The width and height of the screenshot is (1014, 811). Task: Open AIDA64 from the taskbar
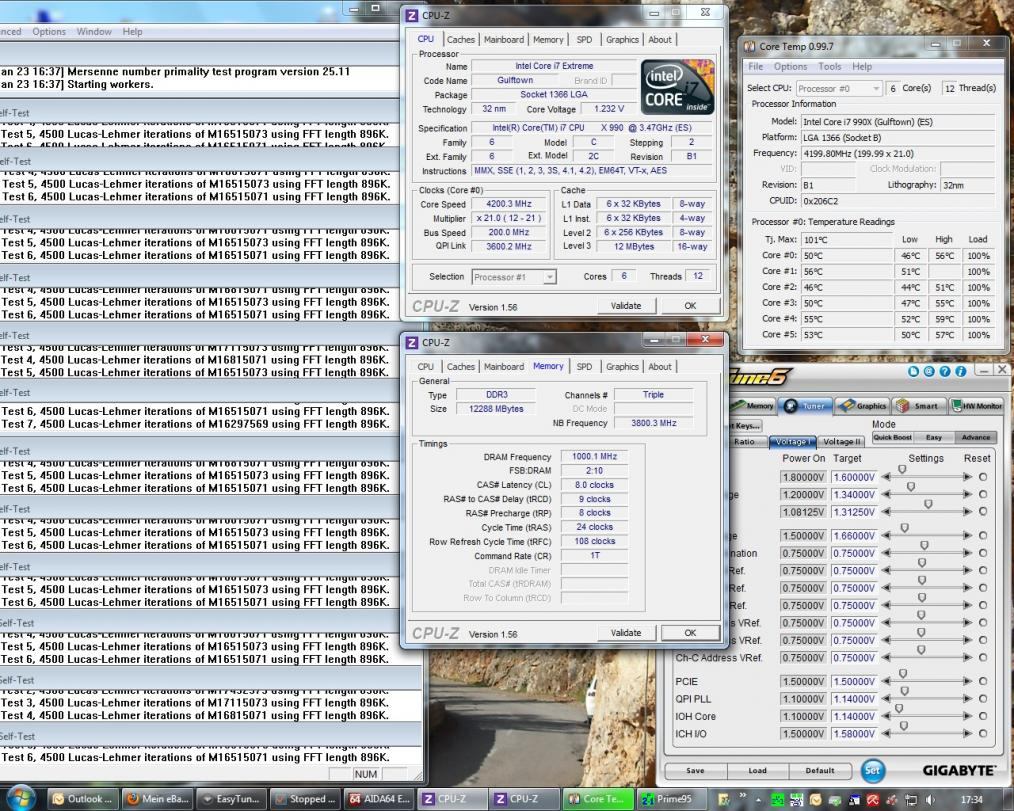tap(378, 799)
